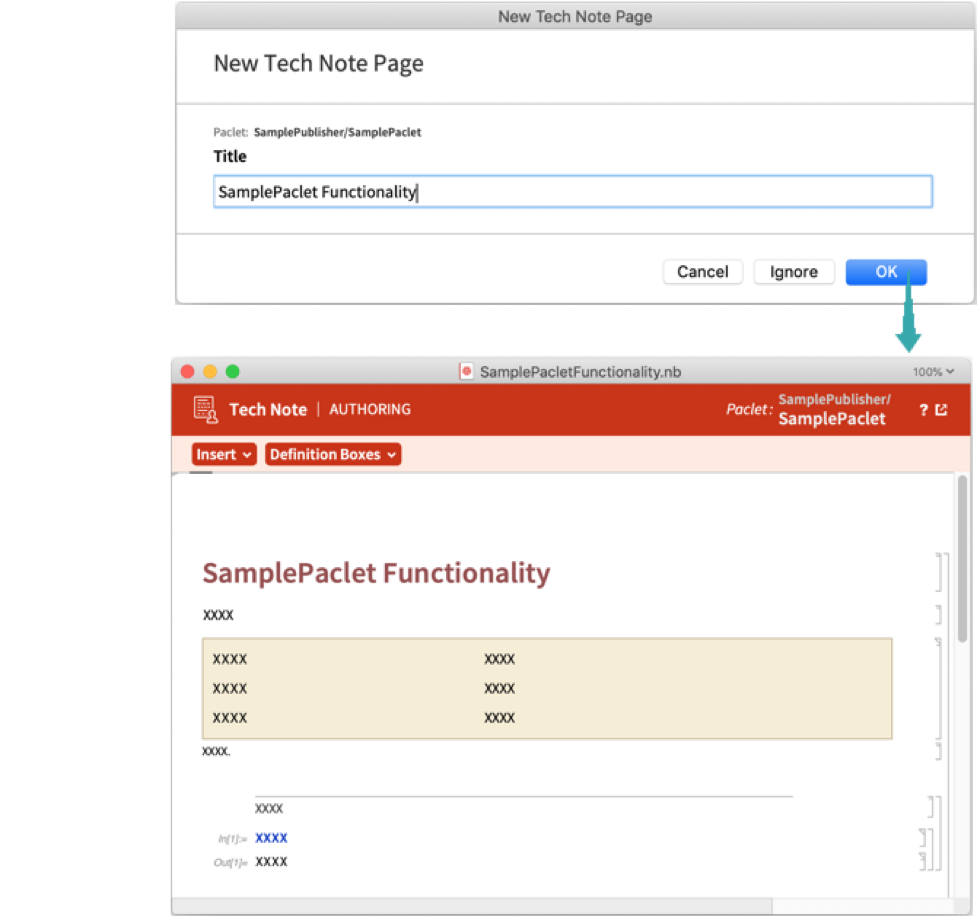The image size is (978, 920).
Task: Click the green full-screen window button
Action: click(x=233, y=372)
